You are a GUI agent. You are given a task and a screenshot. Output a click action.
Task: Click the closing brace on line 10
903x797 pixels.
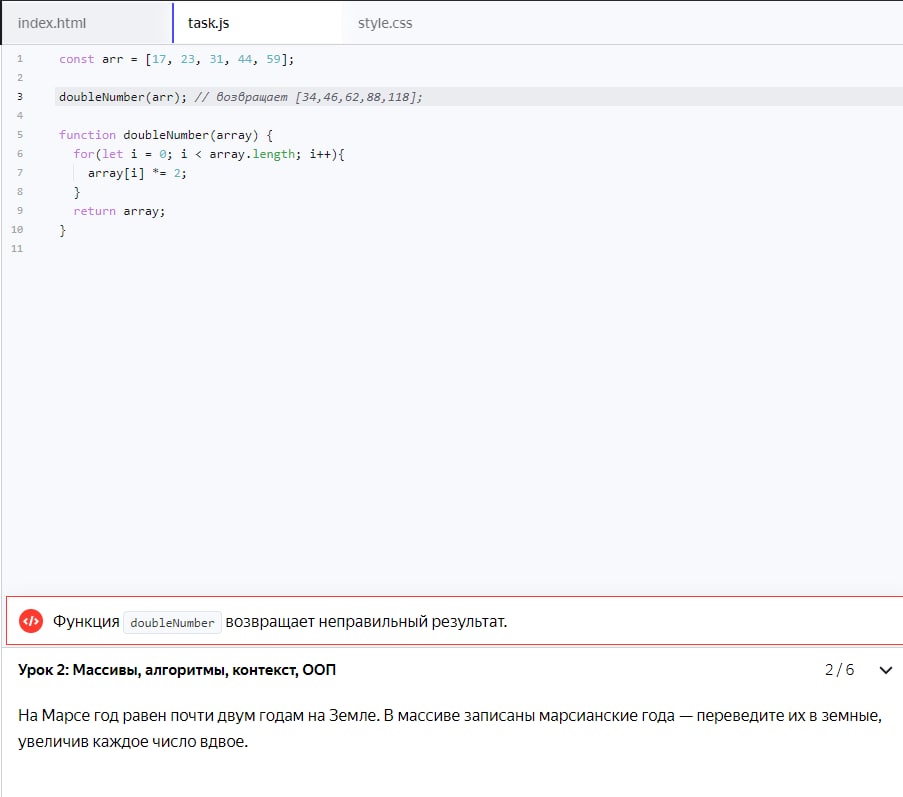coord(62,230)
